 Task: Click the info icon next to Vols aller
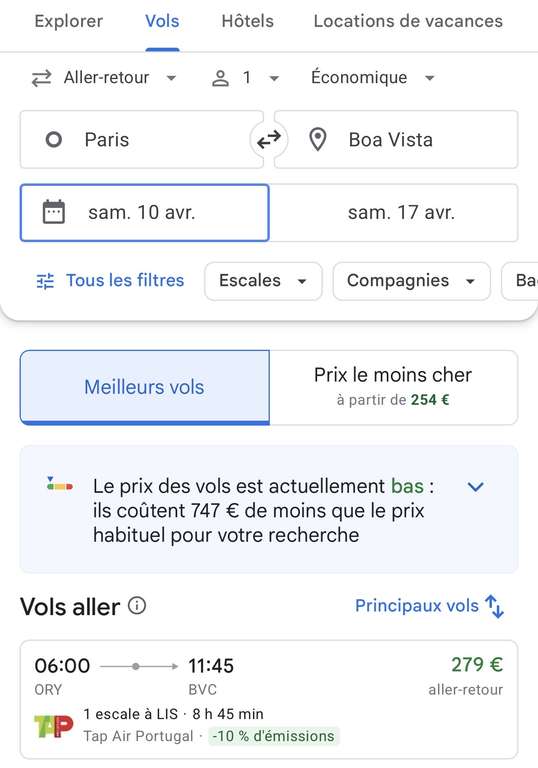137,606
